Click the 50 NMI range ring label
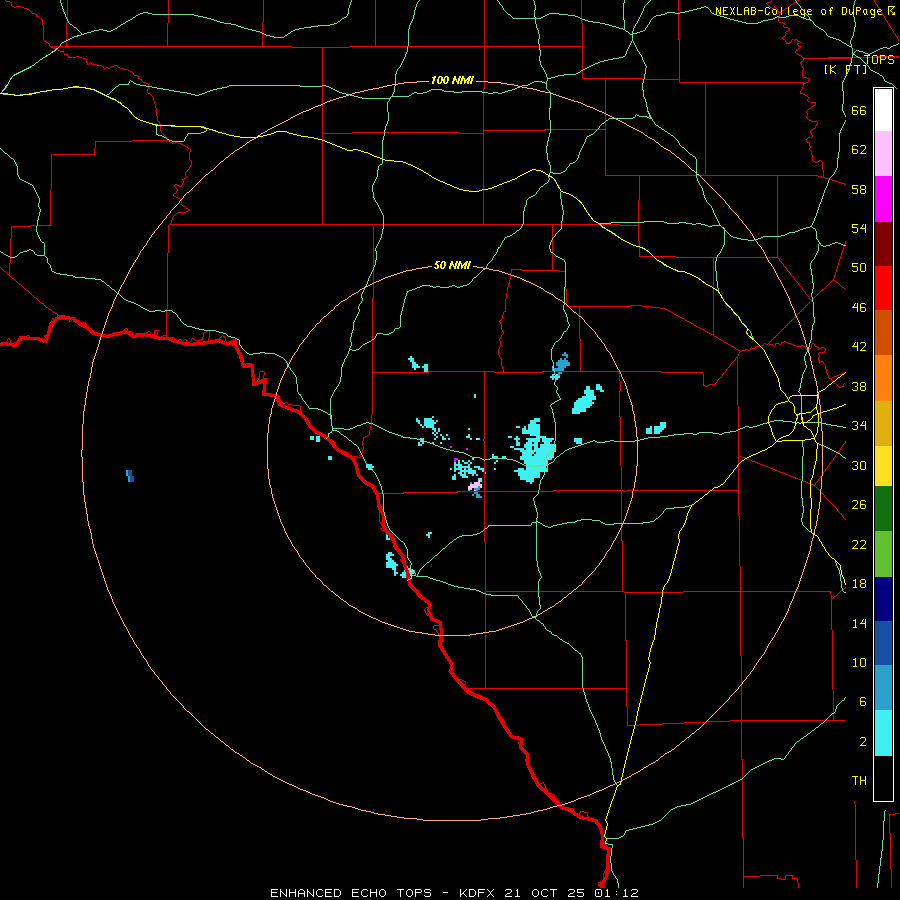 tap(452, 265)
